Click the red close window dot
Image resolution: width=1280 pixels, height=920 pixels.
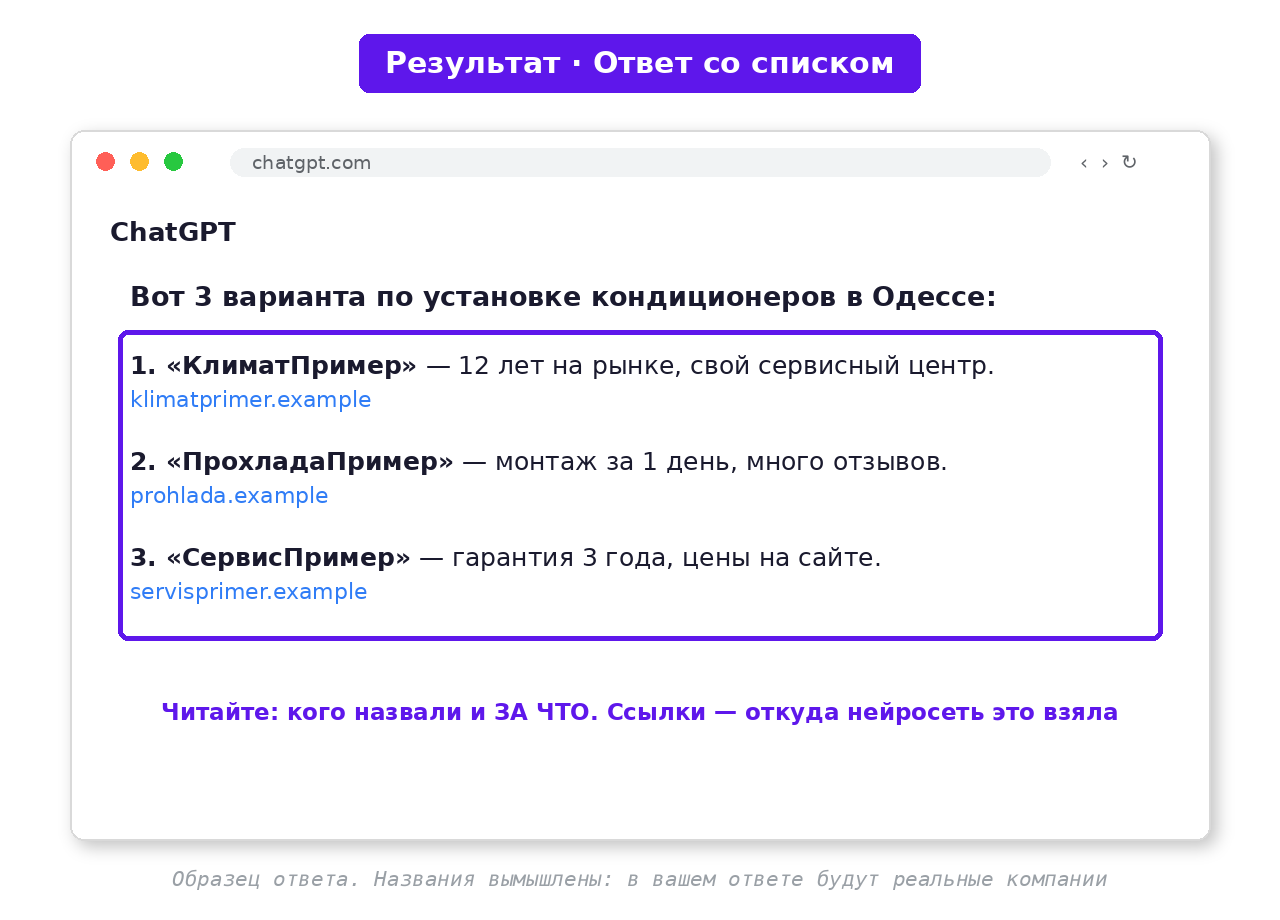[105, 162]
